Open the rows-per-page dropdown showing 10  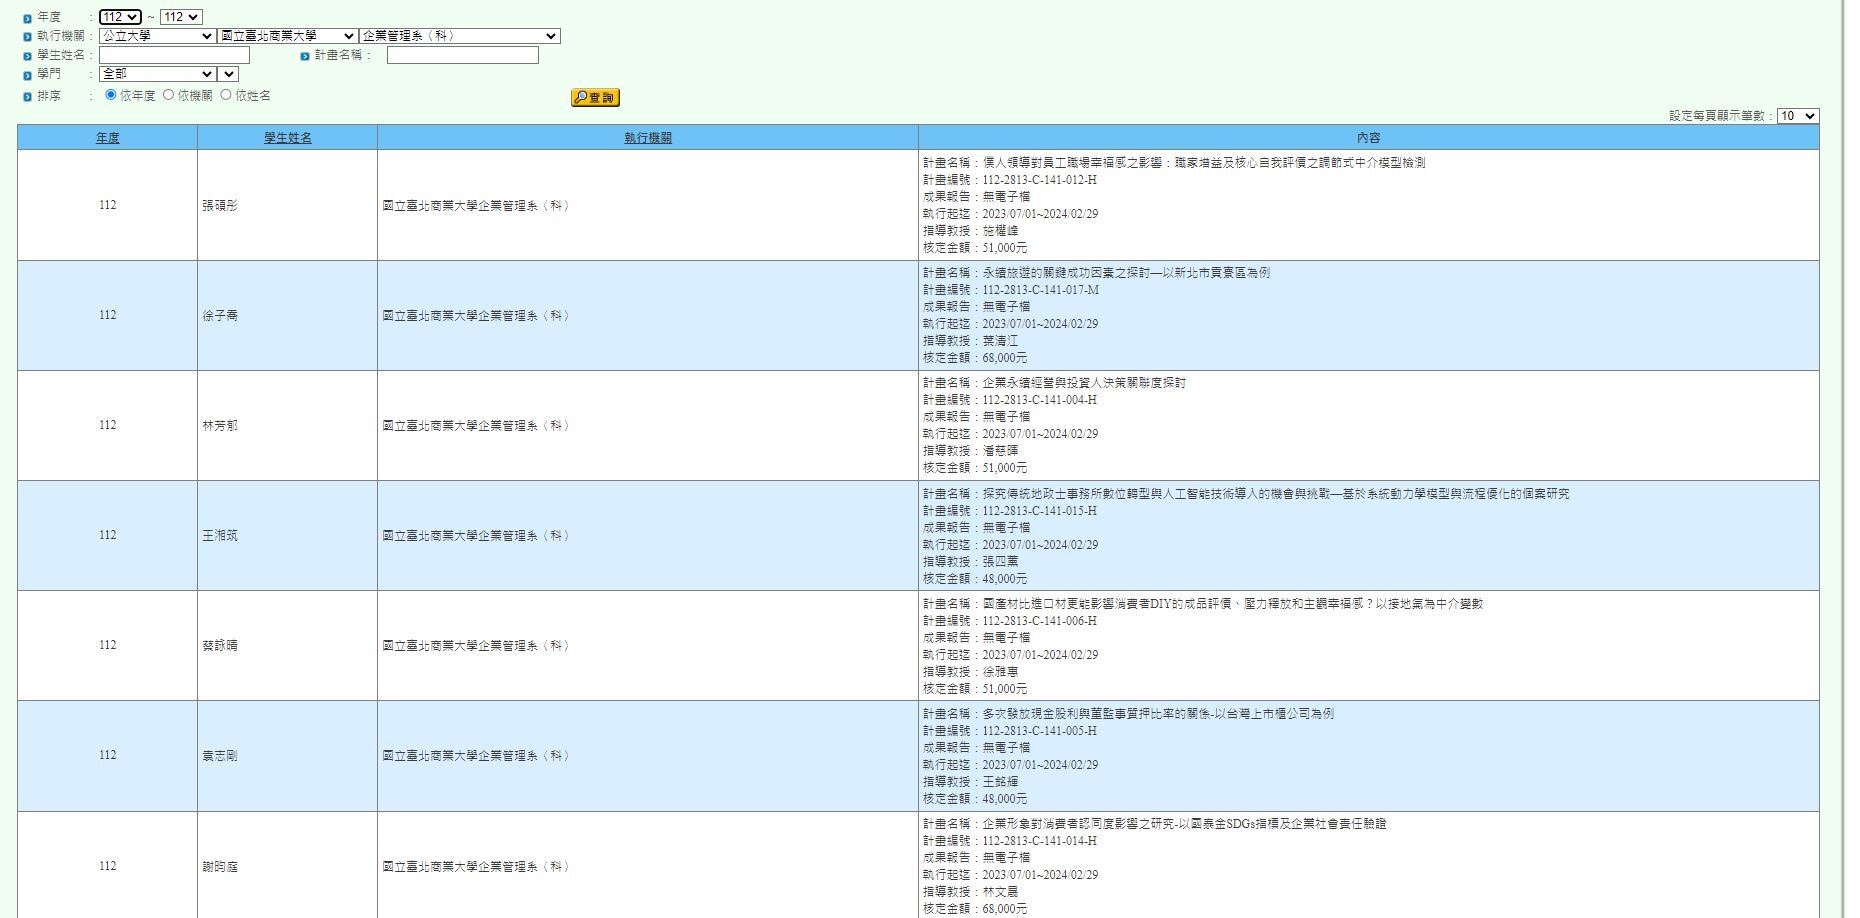[x=1798, y=116]
